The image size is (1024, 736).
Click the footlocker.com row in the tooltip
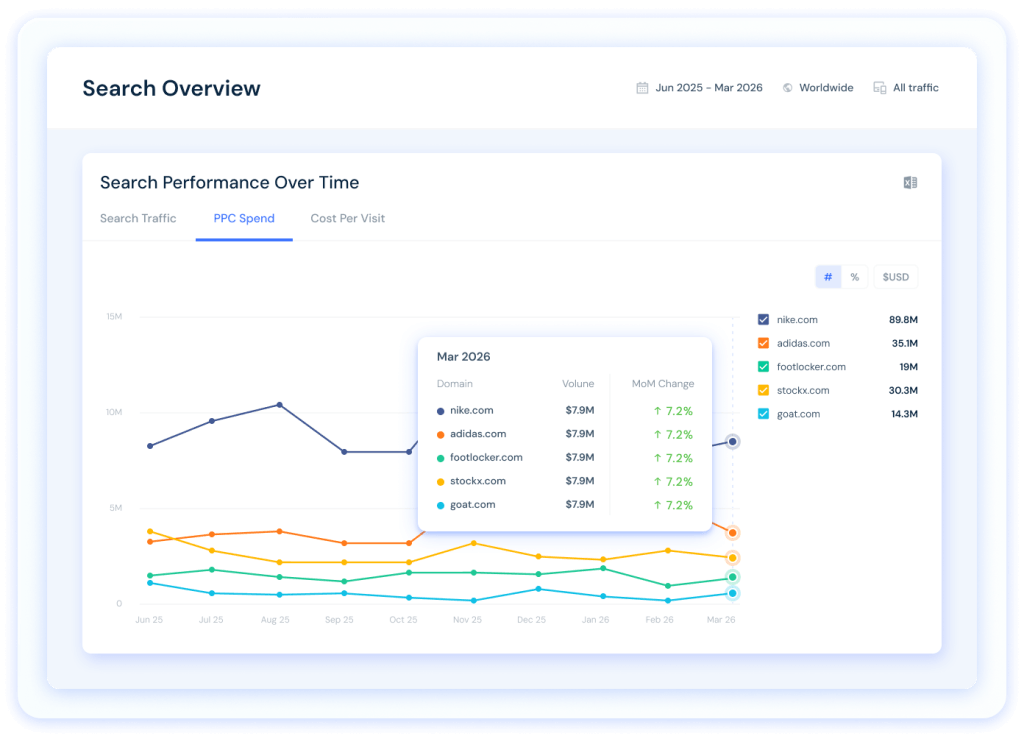(565, 458)
